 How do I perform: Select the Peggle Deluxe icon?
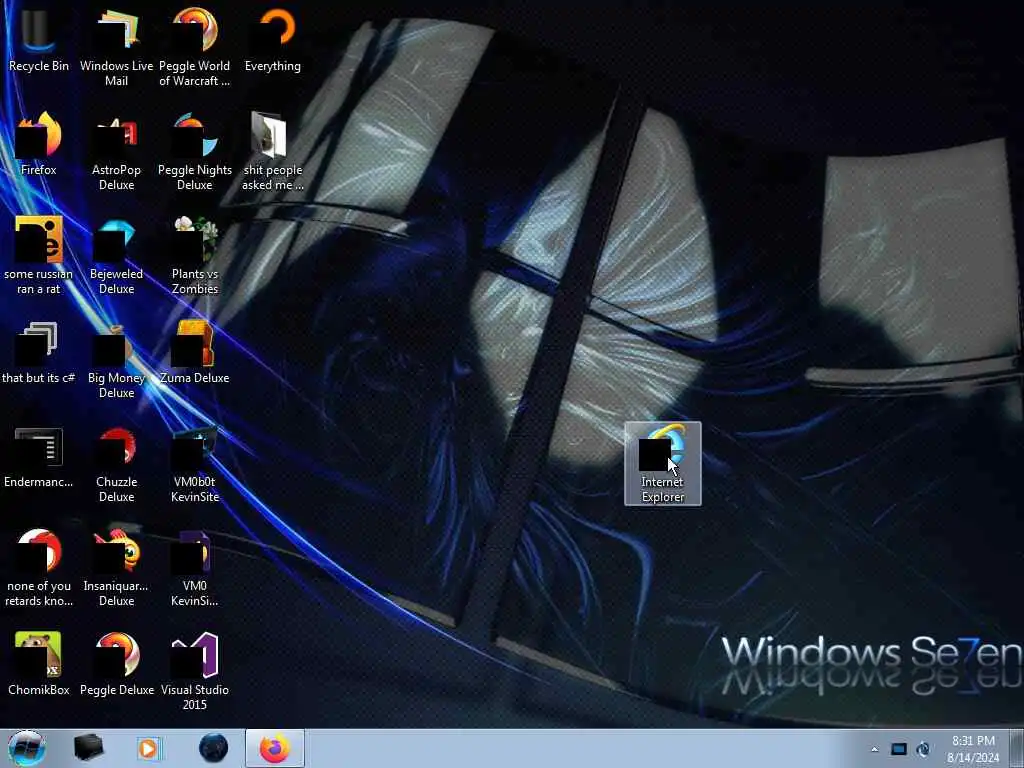point(116,663)
